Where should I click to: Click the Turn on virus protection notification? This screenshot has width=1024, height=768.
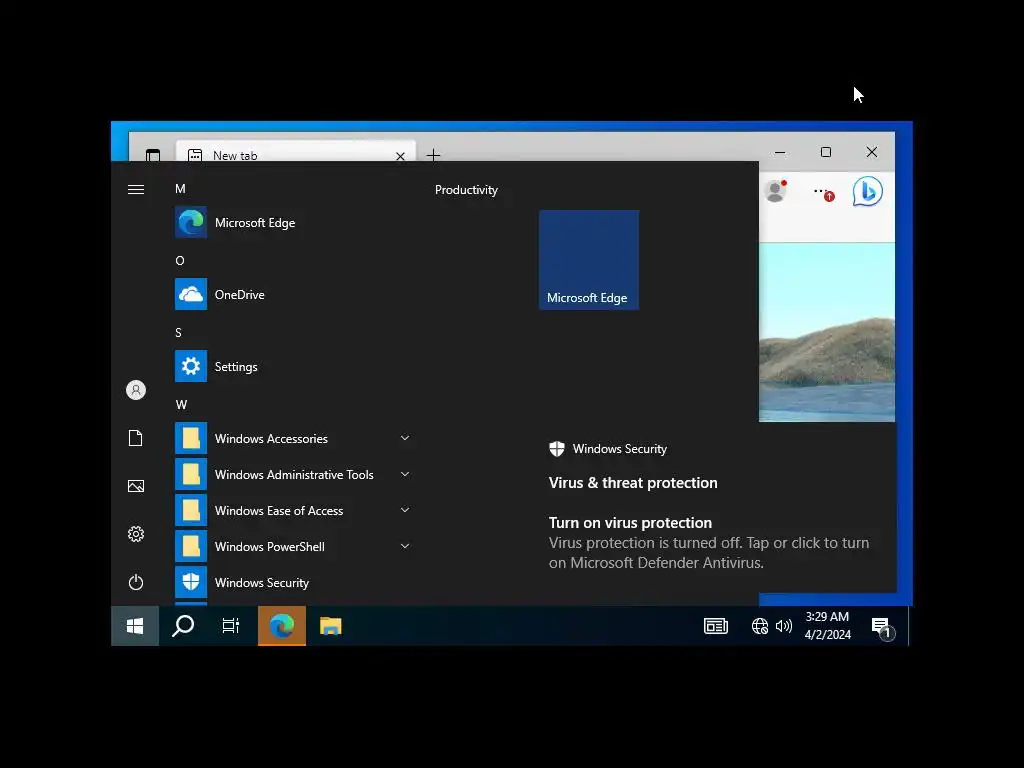pyautogui.click(x=710, y=543)
